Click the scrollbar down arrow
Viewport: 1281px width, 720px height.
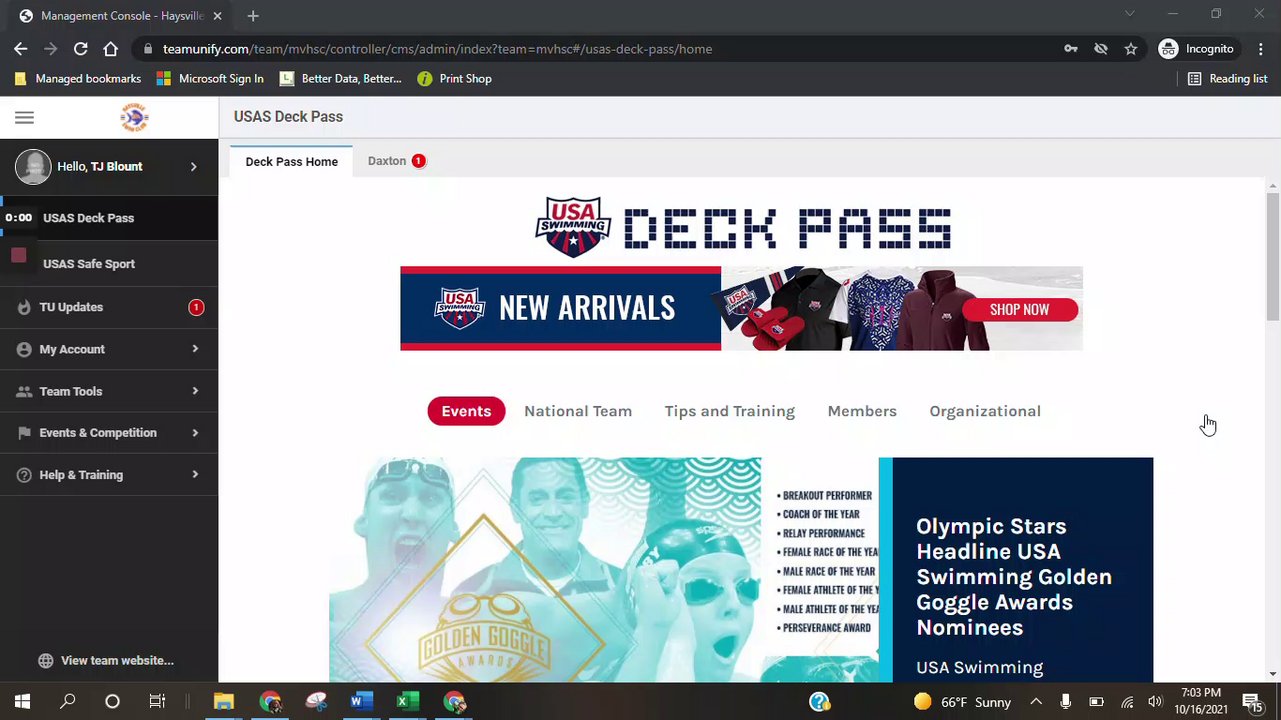coord(1273,675)
